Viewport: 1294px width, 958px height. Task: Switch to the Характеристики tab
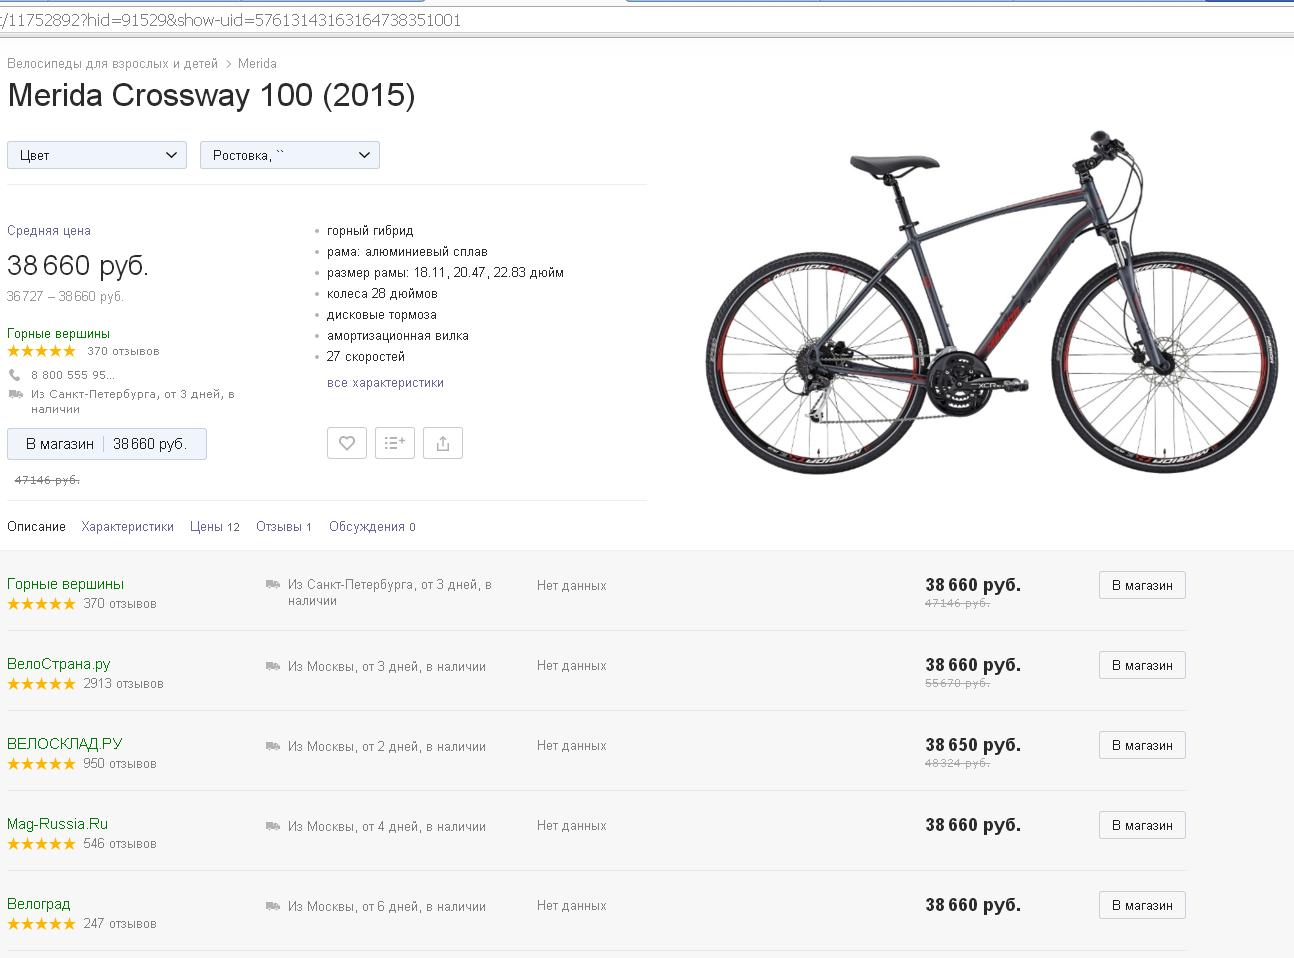128,527
